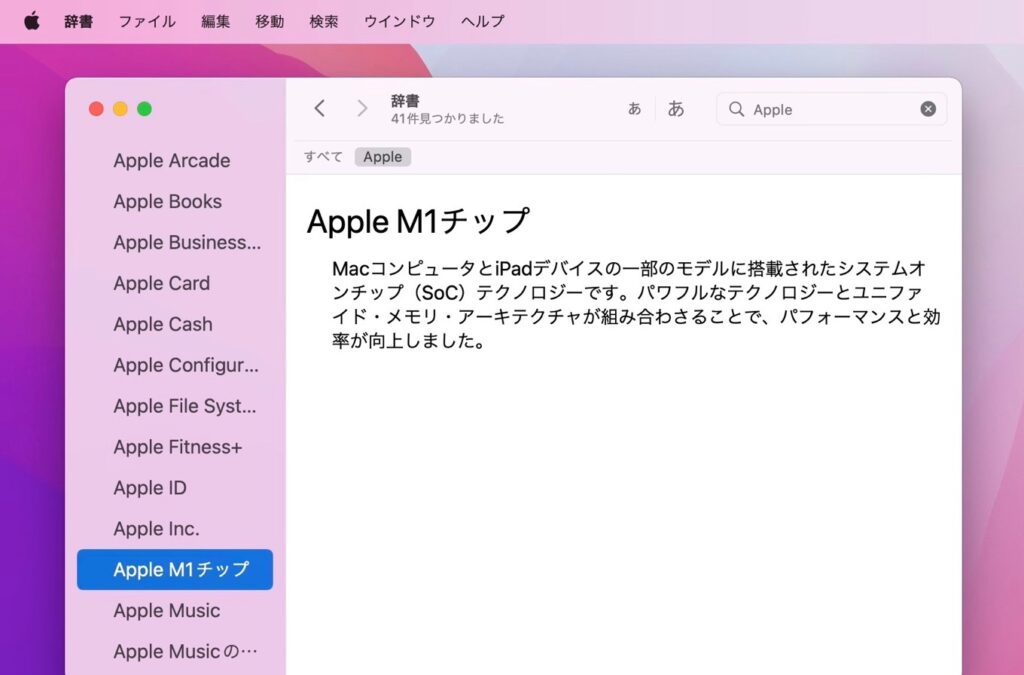Close the dictionary window with red button
The width and height of the screenshot is (1024, 675).
96,109
